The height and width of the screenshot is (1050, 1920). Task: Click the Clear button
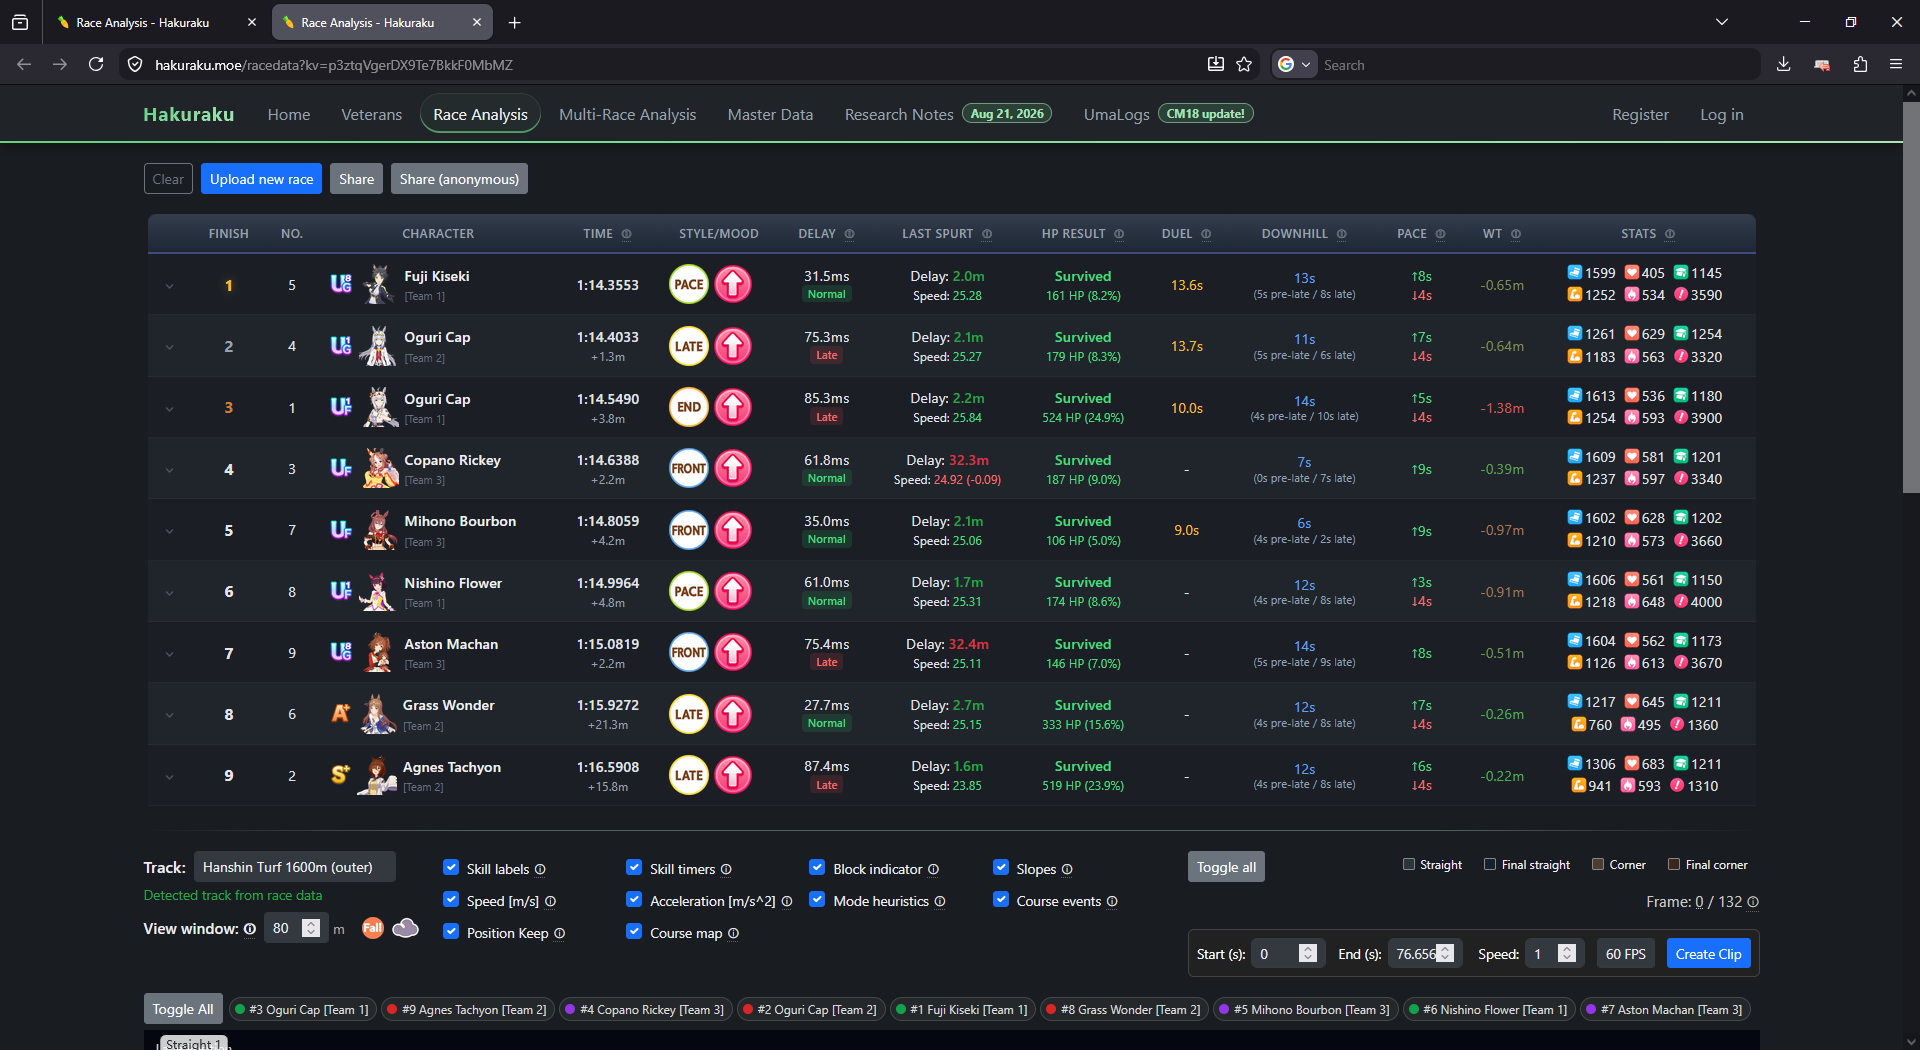(168, 179)
